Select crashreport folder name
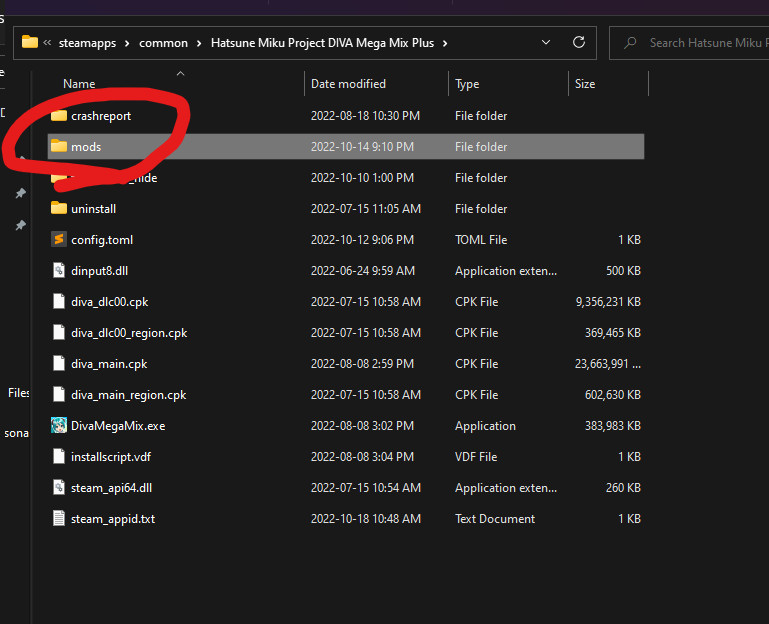This screenshot has height=624, width=769. point(101,116)
